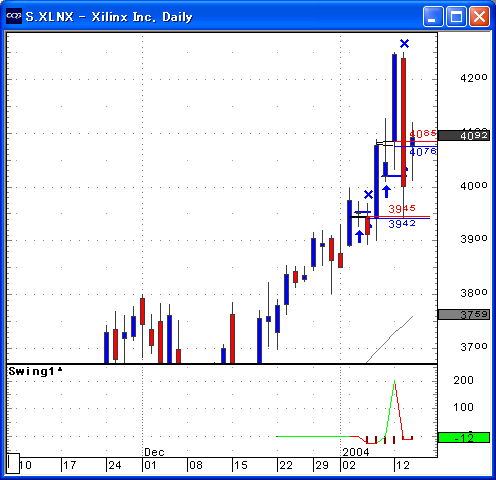Click the 100 Swing scale label
496x480 pixels.
click(463, 407)
